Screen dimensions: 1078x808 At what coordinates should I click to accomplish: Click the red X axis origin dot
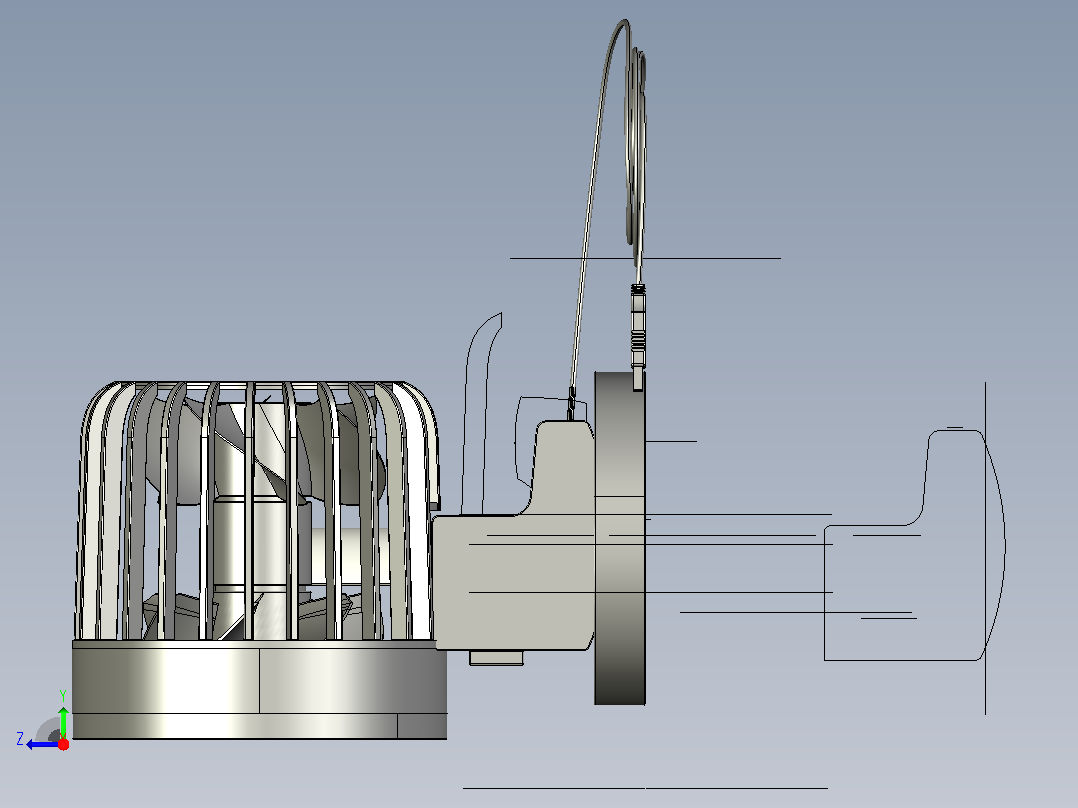(63, 744)
